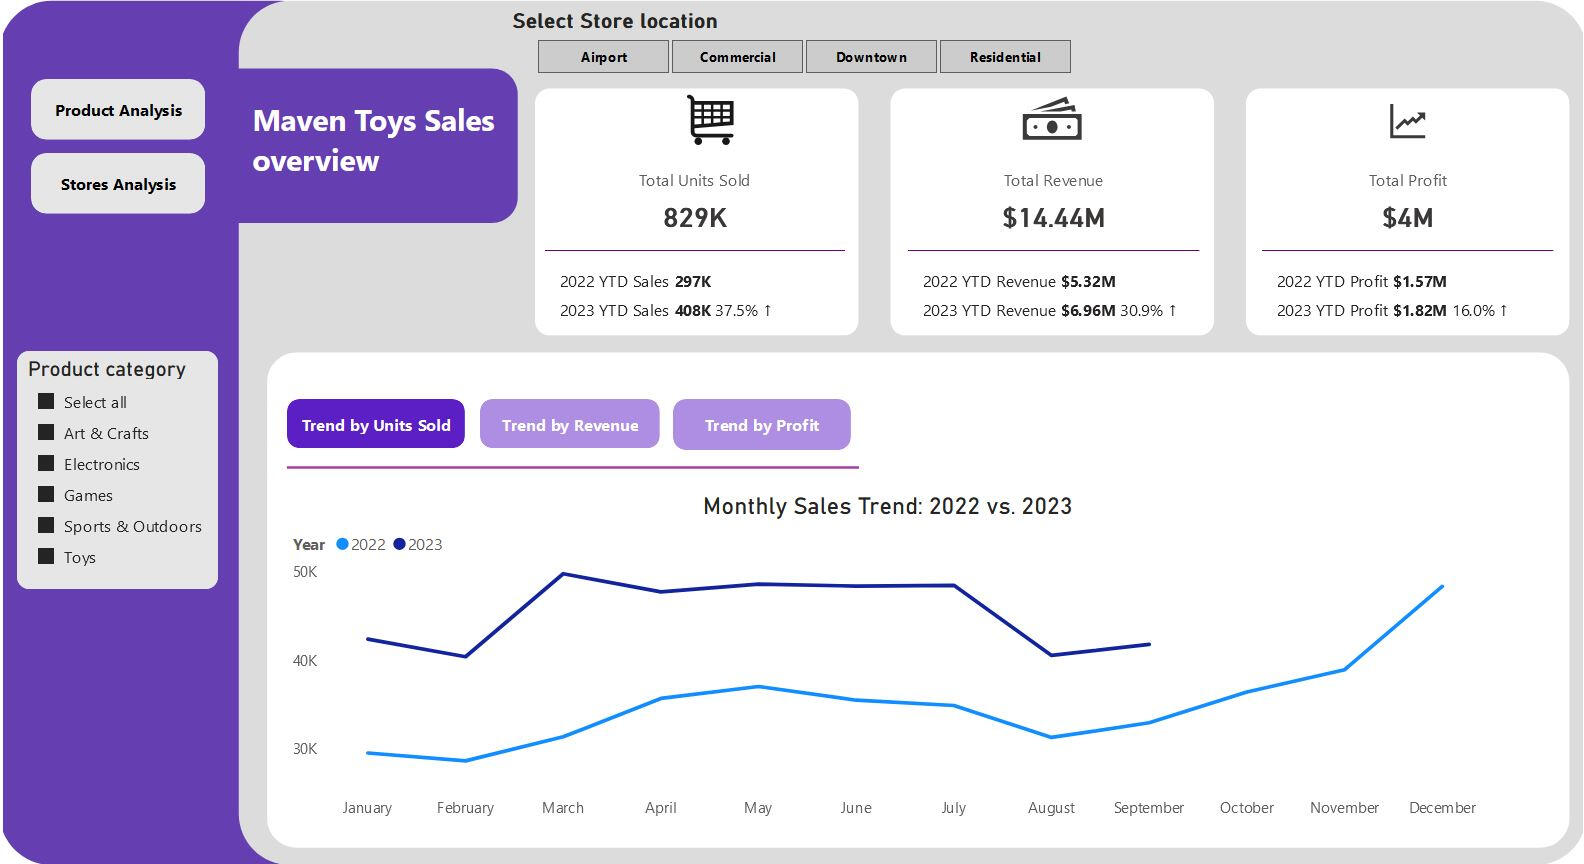1584x864 pixels.
Task: Enable the Games category checkbox
Action: click(x=46, y=495)
